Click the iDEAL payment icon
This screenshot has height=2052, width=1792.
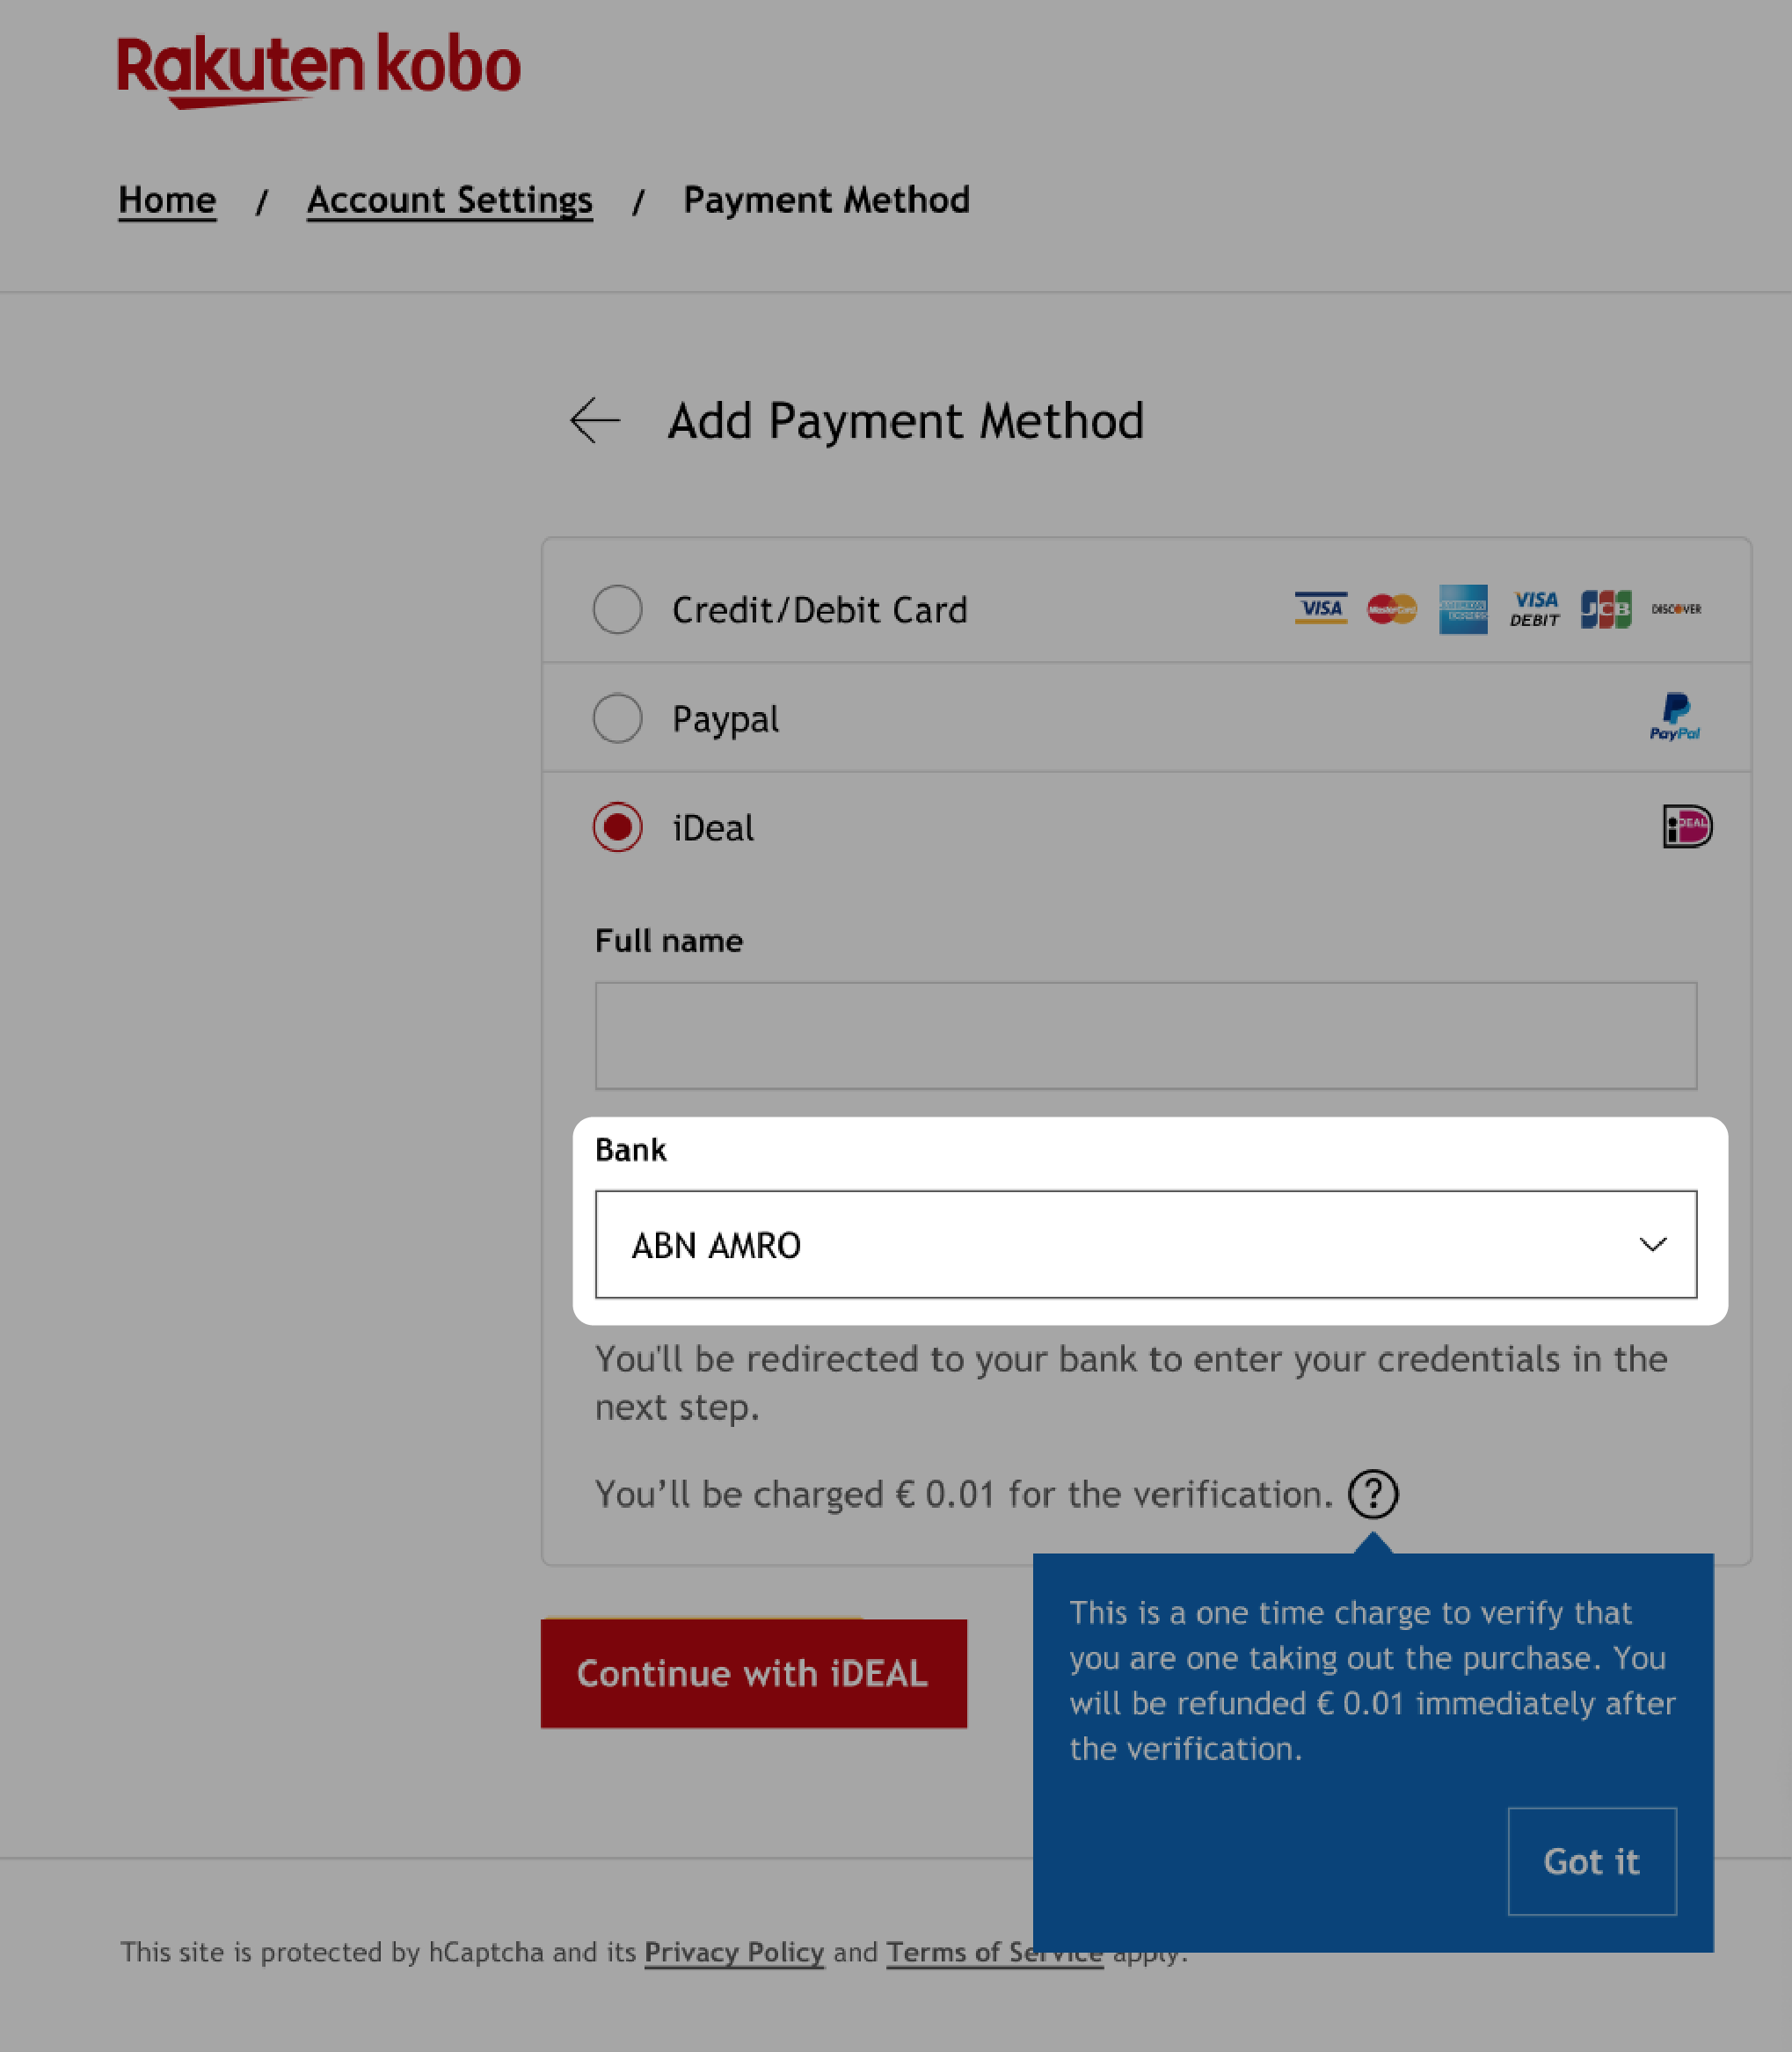click(1686, 826)
